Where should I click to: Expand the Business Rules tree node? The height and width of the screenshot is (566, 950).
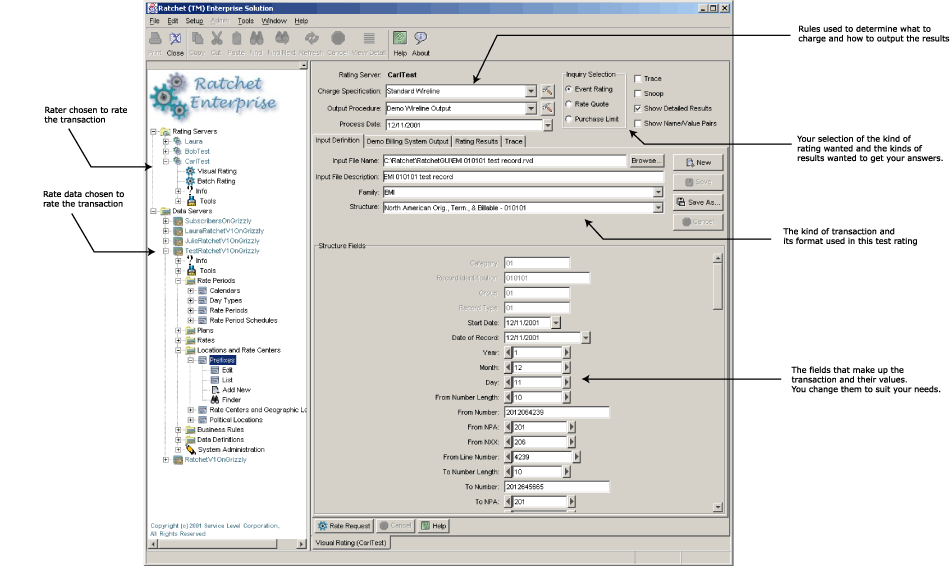pyautogui.click(x=178, y=430)
